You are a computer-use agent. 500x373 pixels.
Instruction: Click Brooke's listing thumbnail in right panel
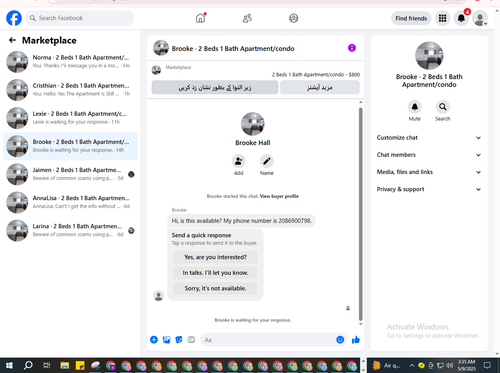click(x=429, y=56)
